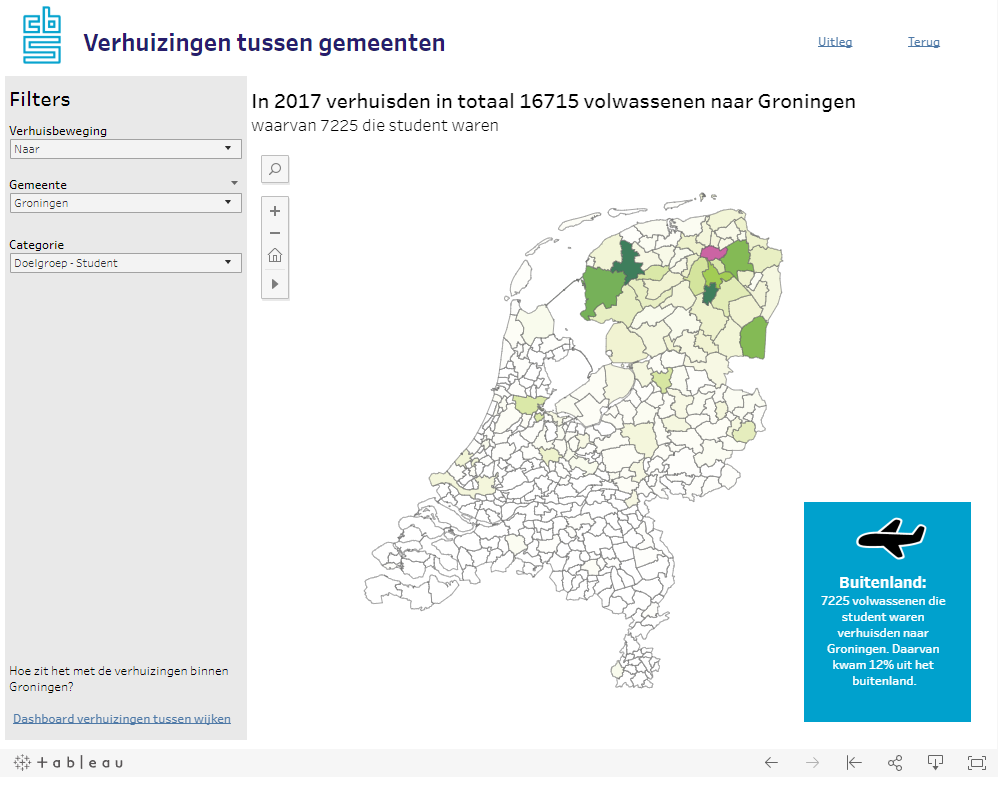This screenshot has width=1002, height=786.
Task: Open the Tableau download menu
Action: pos(936,763)
